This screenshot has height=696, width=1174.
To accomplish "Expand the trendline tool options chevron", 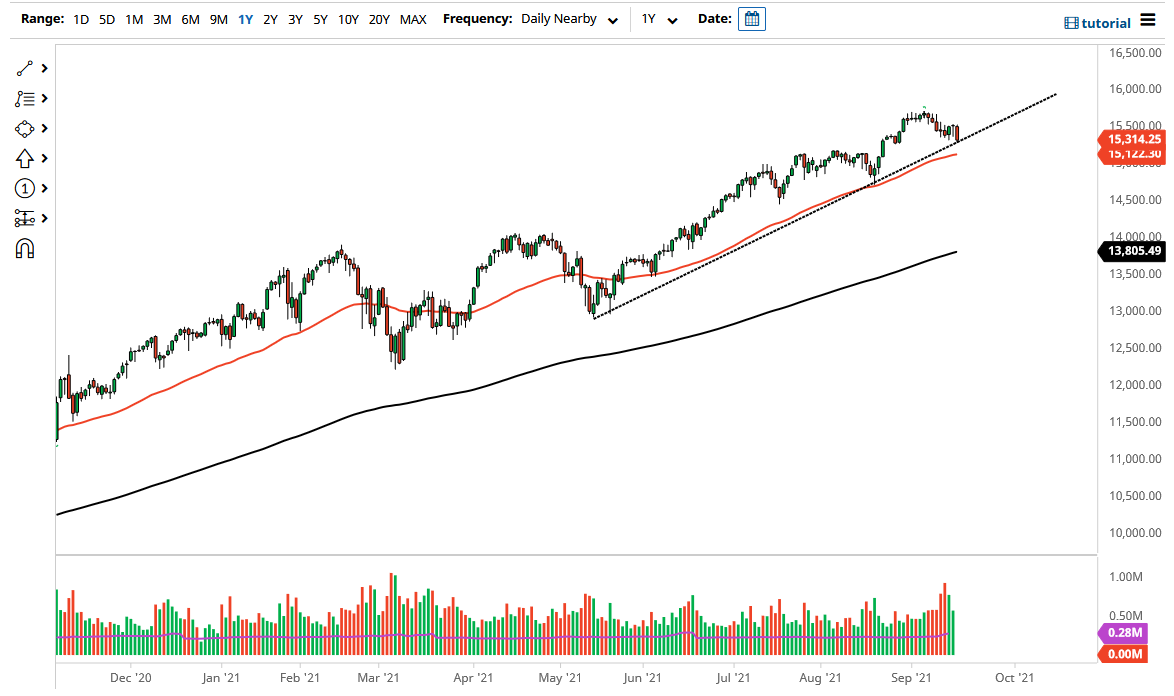I will pos(44,68).
